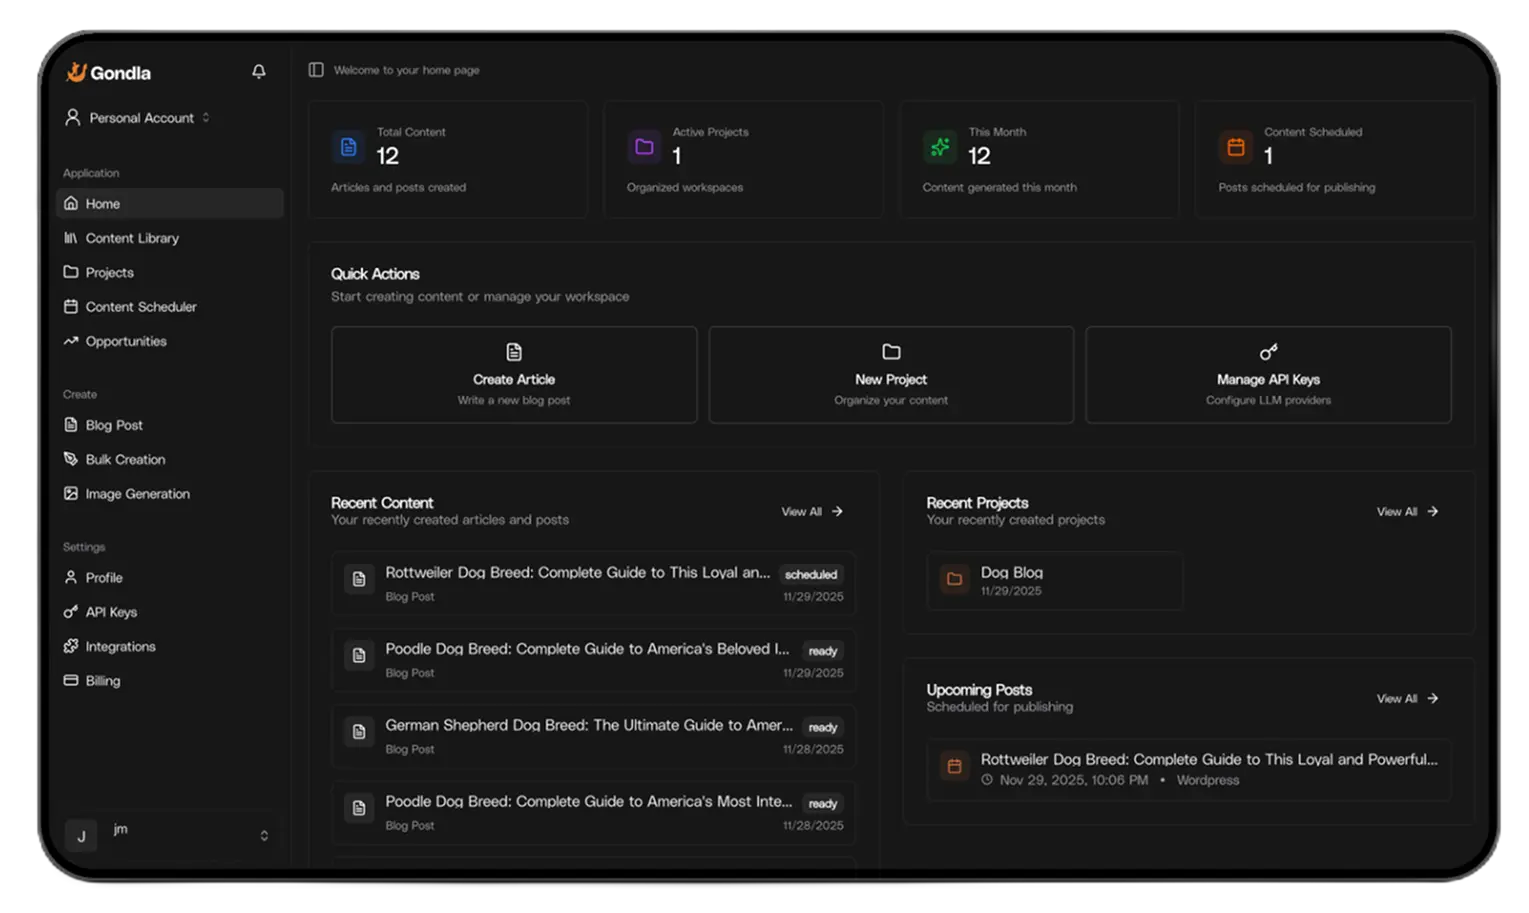Click the Integrations icon under Settings
The image size is (1529, 913).
(x=69, y=646)
